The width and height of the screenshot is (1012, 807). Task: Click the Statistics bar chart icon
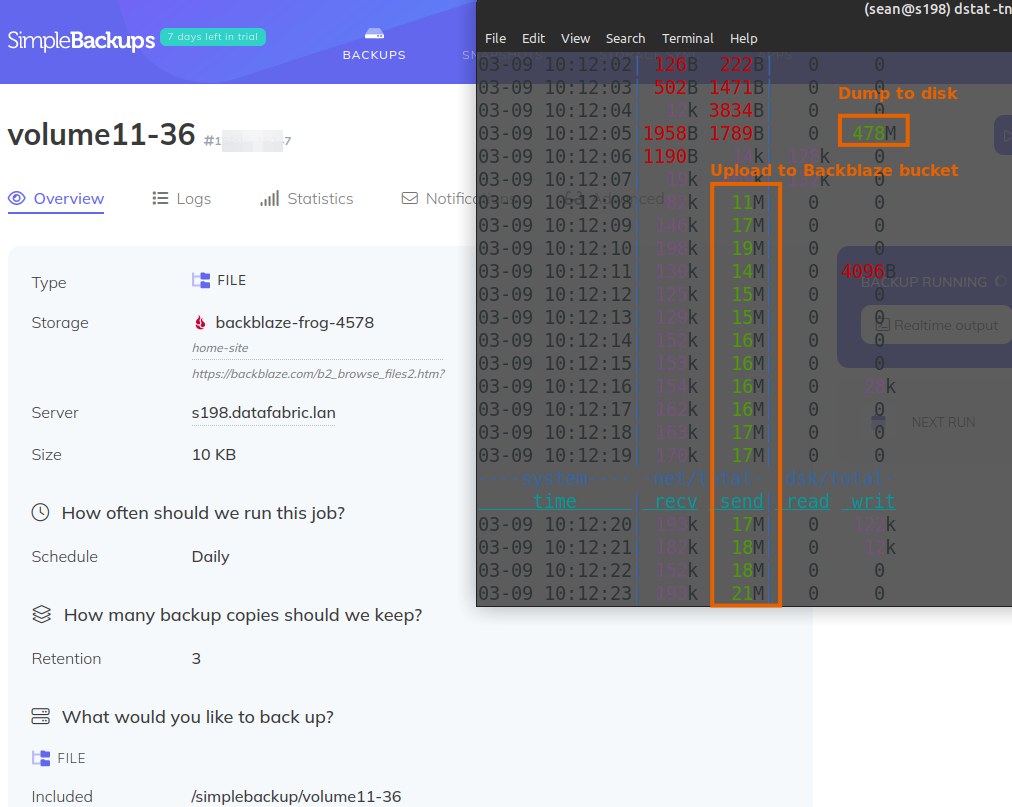pos(270,198)
